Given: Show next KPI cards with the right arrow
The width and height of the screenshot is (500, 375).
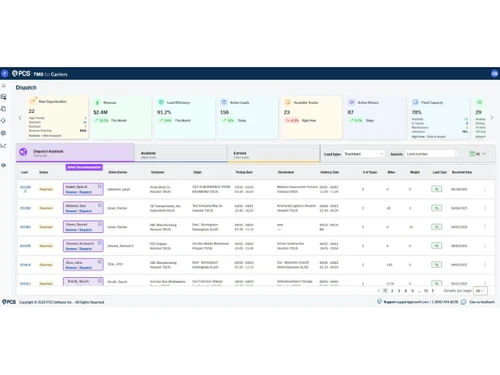Looking at the screenshot, I should pos(492,118).
